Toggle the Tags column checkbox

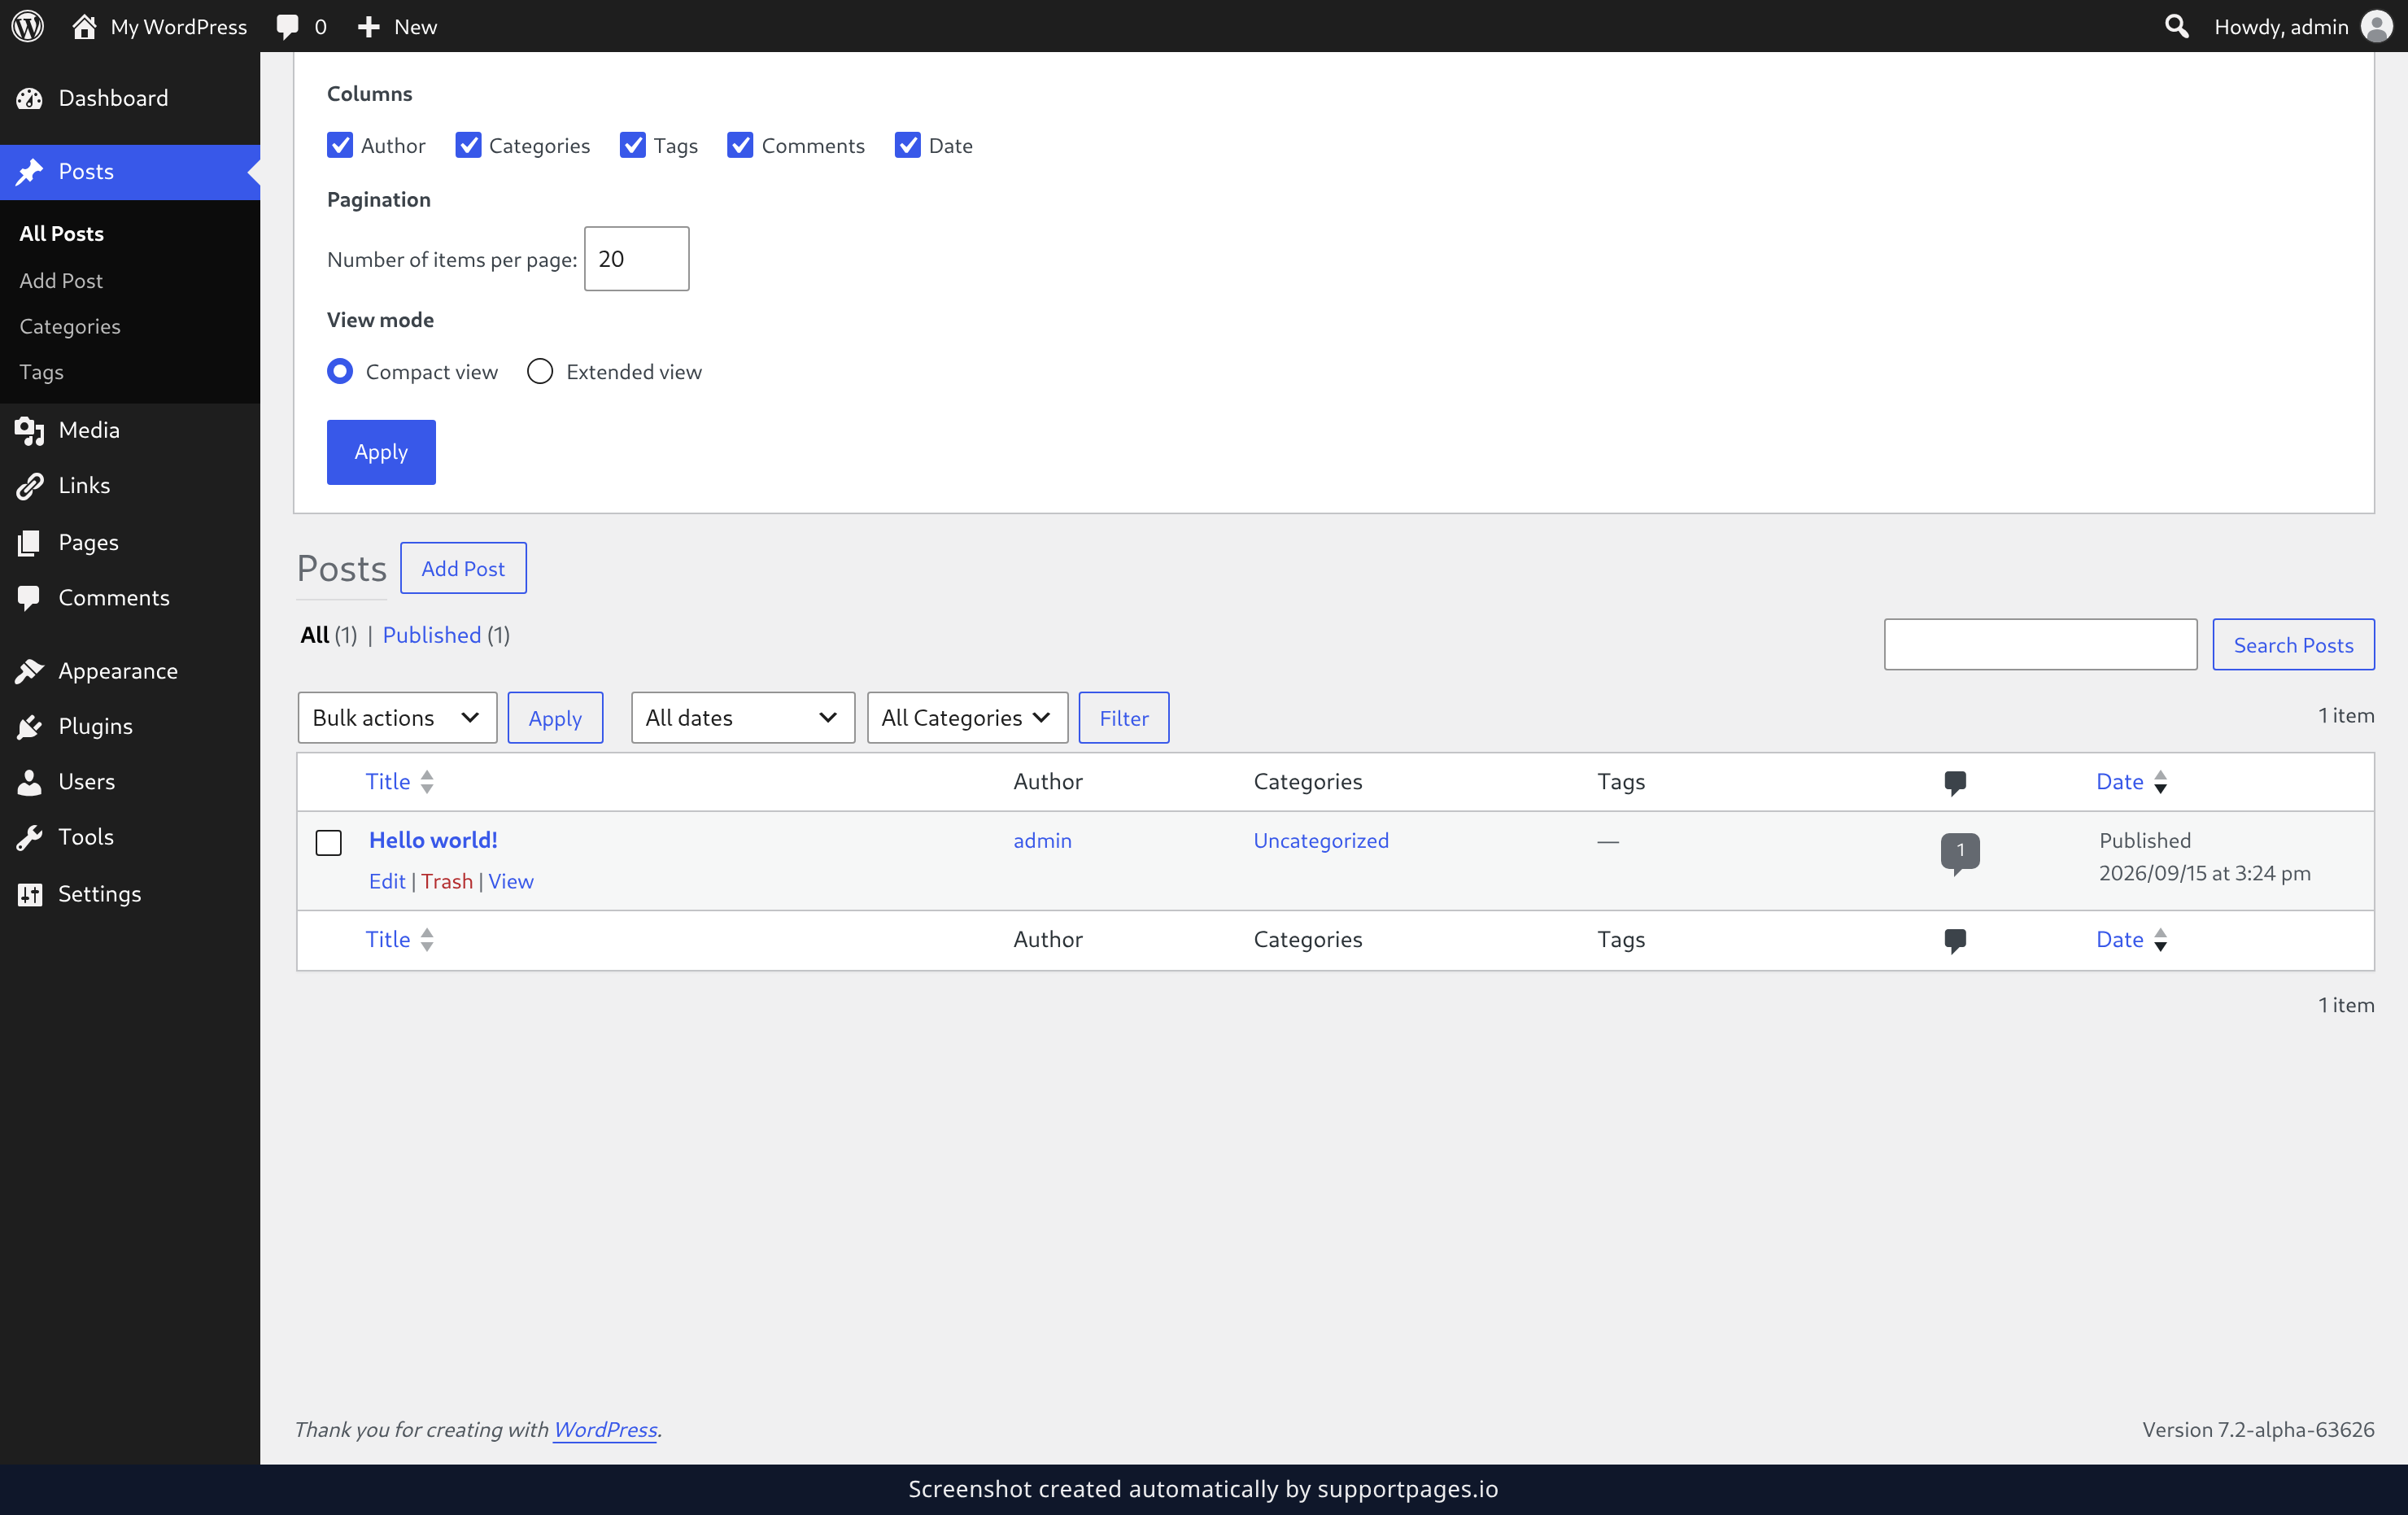pos(633,146)
